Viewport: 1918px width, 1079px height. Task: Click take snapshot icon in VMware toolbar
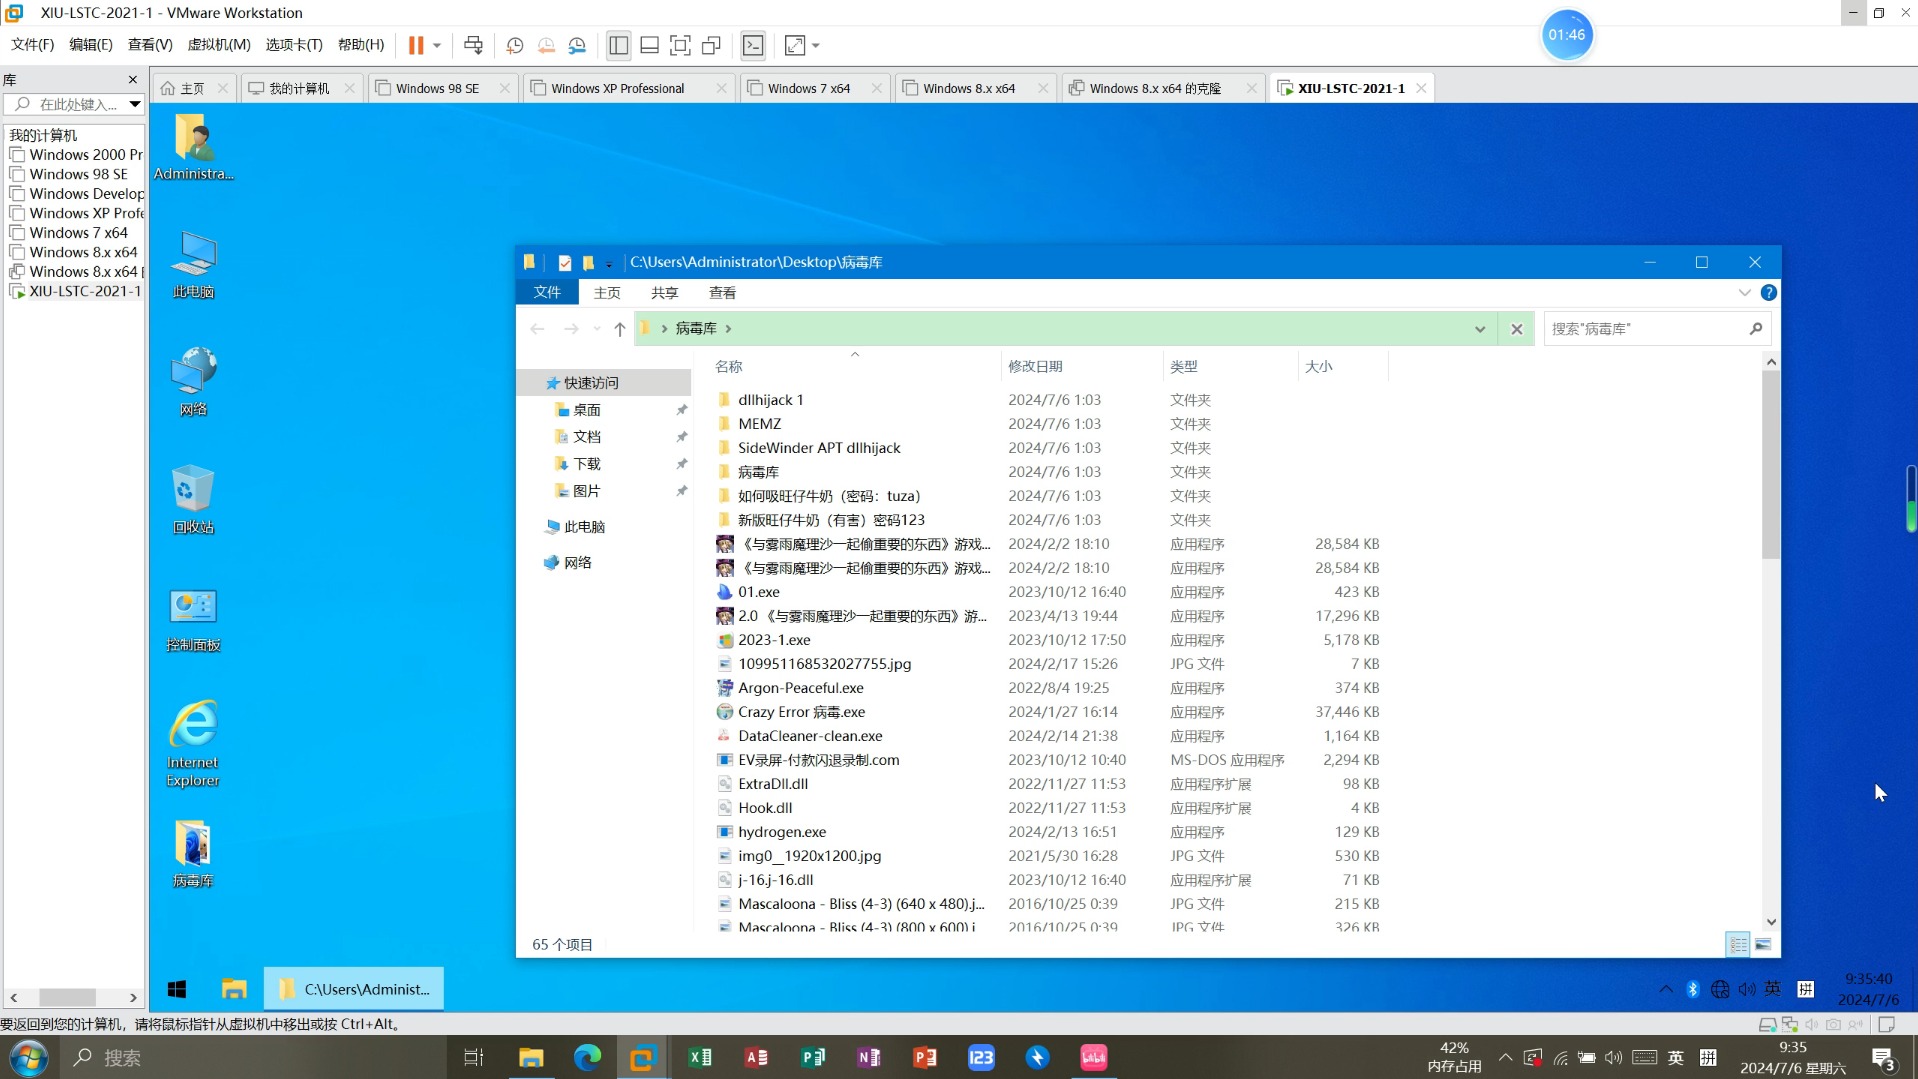tap(515, 45)
